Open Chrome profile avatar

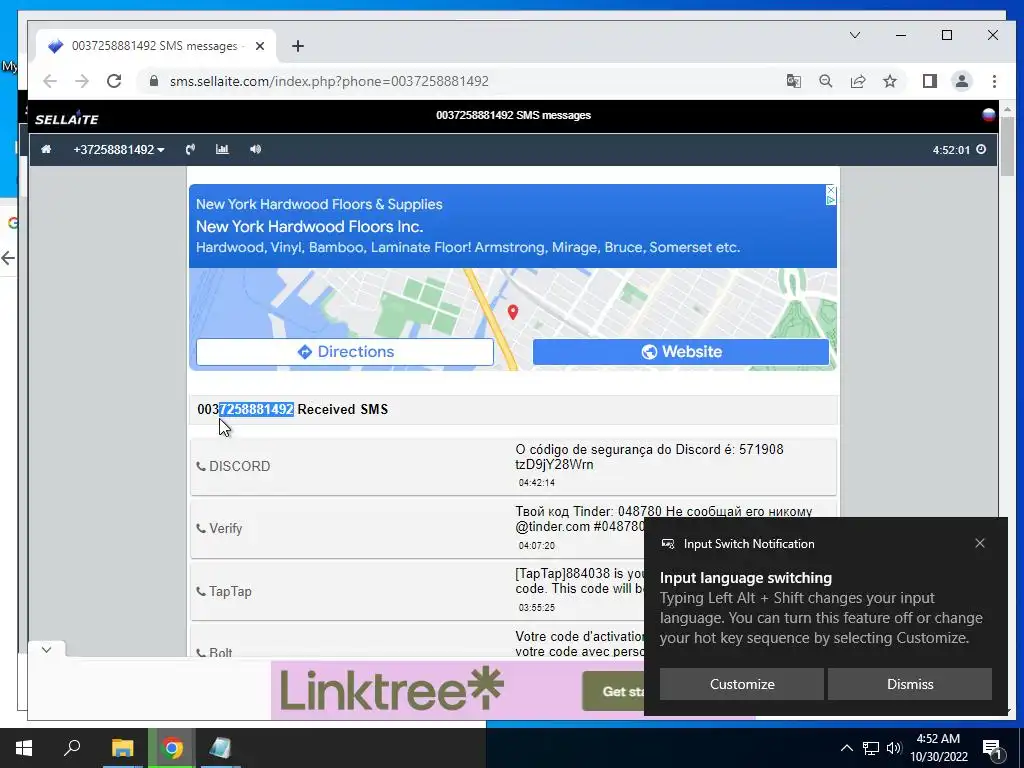(961, 81)
